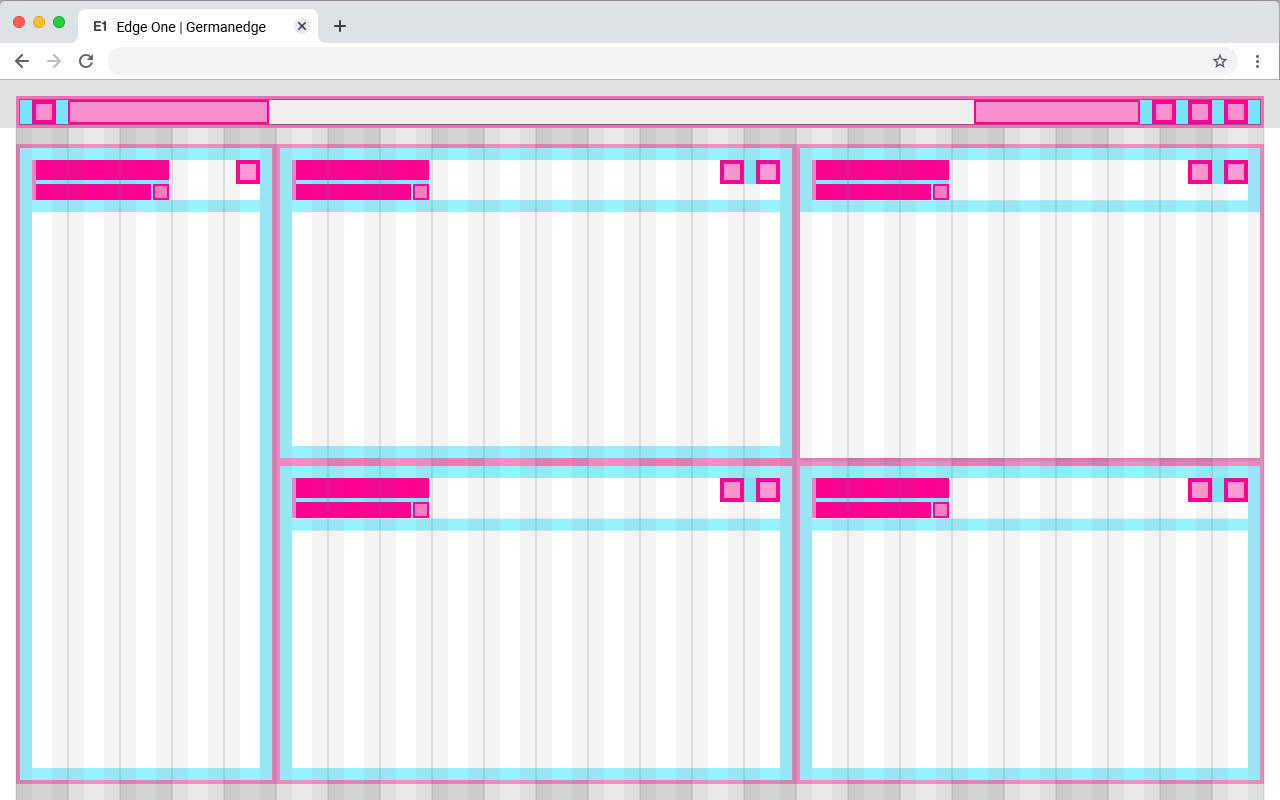The image size is (1280, 800).
Task: Close the Edge One | Germanedge tab
Action: pyautogui.click(x=302, y=26)
